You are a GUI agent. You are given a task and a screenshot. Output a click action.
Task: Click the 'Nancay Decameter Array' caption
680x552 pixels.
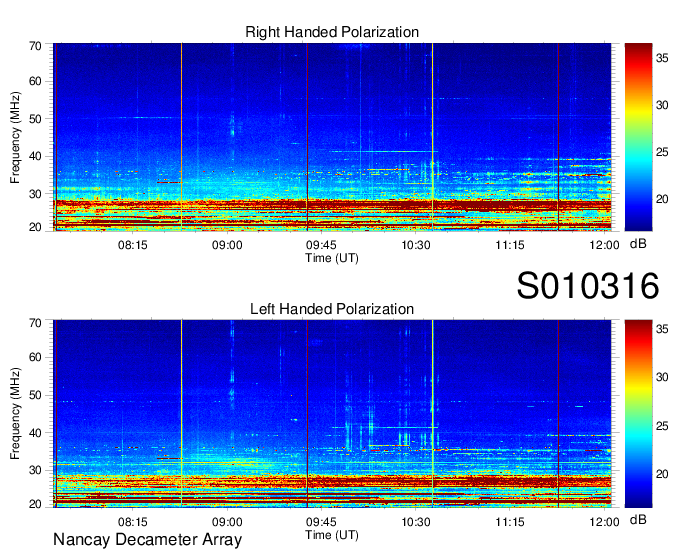(147, 540)
